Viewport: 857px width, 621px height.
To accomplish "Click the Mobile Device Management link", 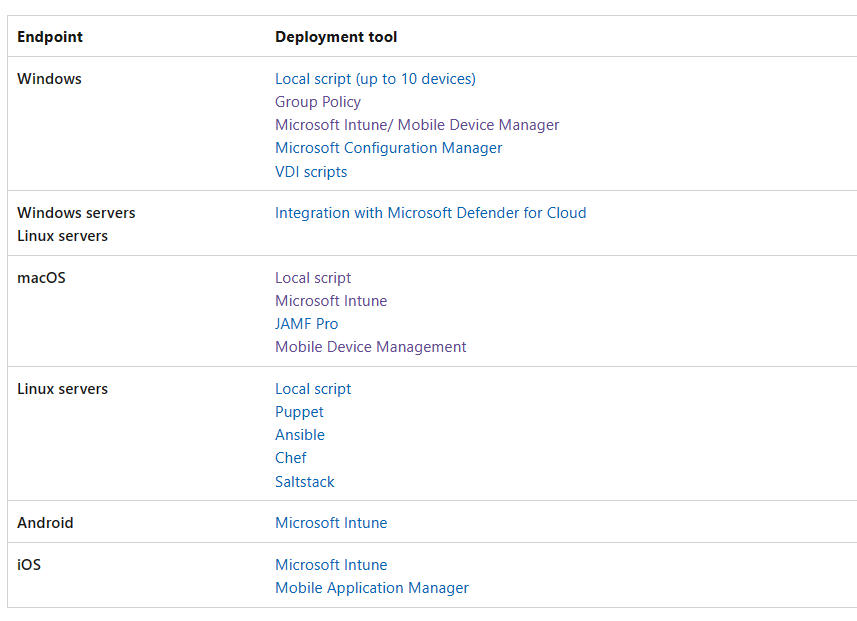I will coord(370,346).
